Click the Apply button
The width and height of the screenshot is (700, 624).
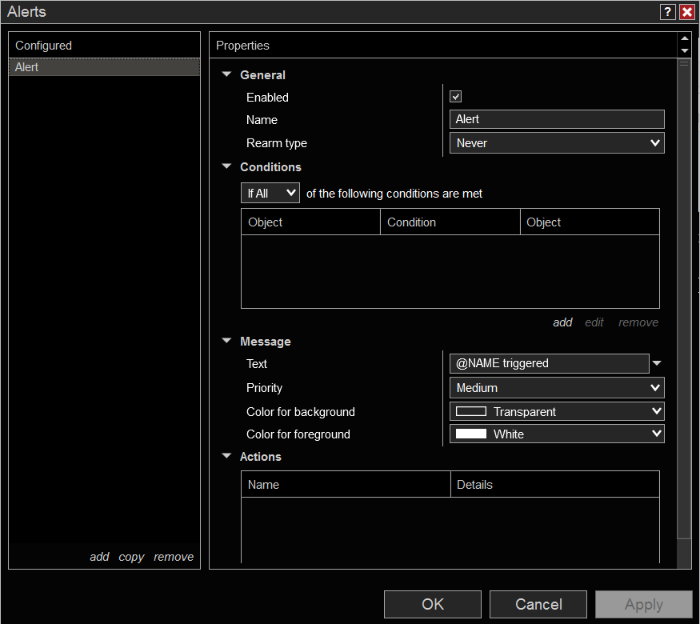(x=644, y=604)
